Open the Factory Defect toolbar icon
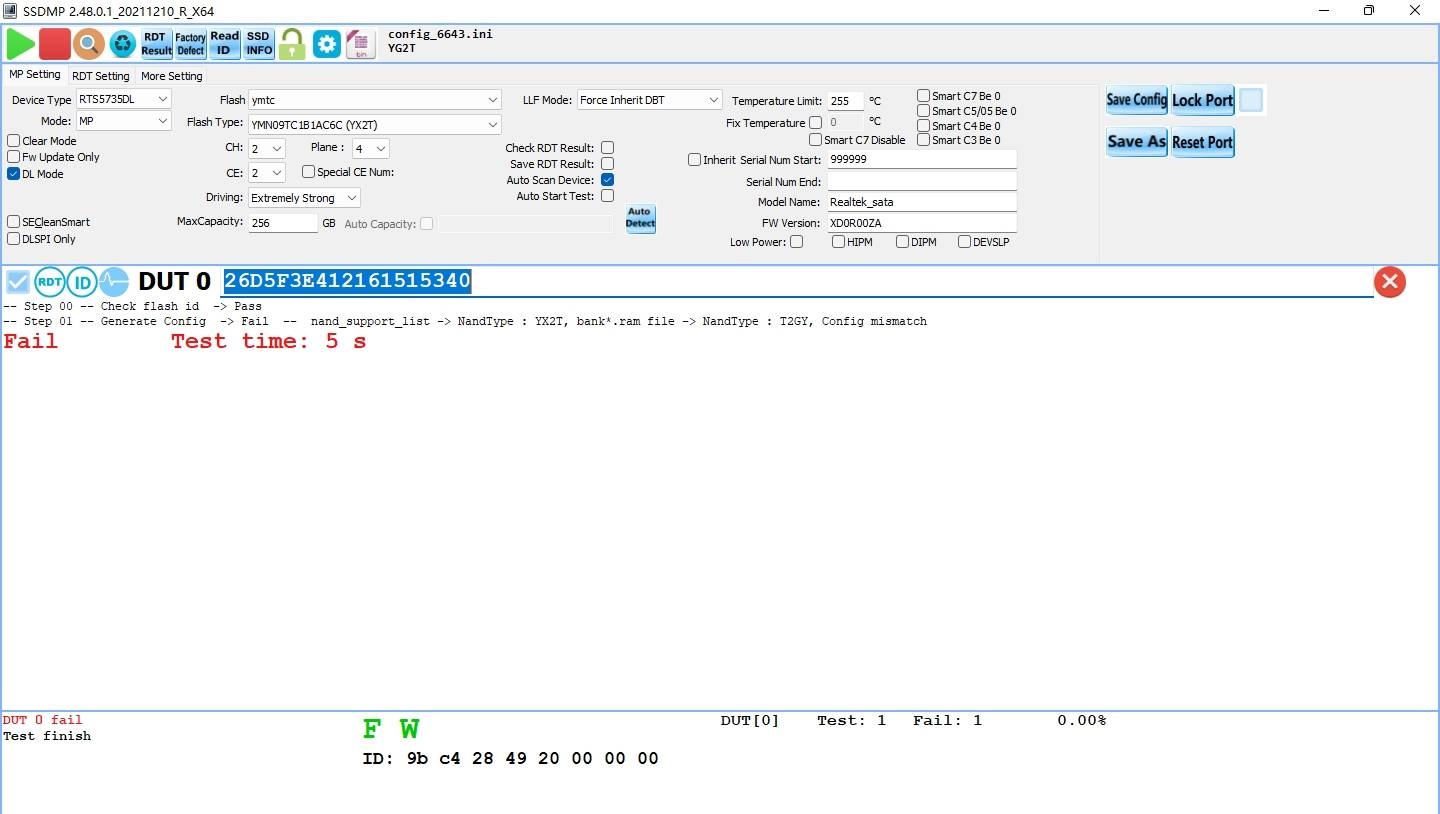The width and height of the screenshot is (1440, 814). tap(190, 43)
